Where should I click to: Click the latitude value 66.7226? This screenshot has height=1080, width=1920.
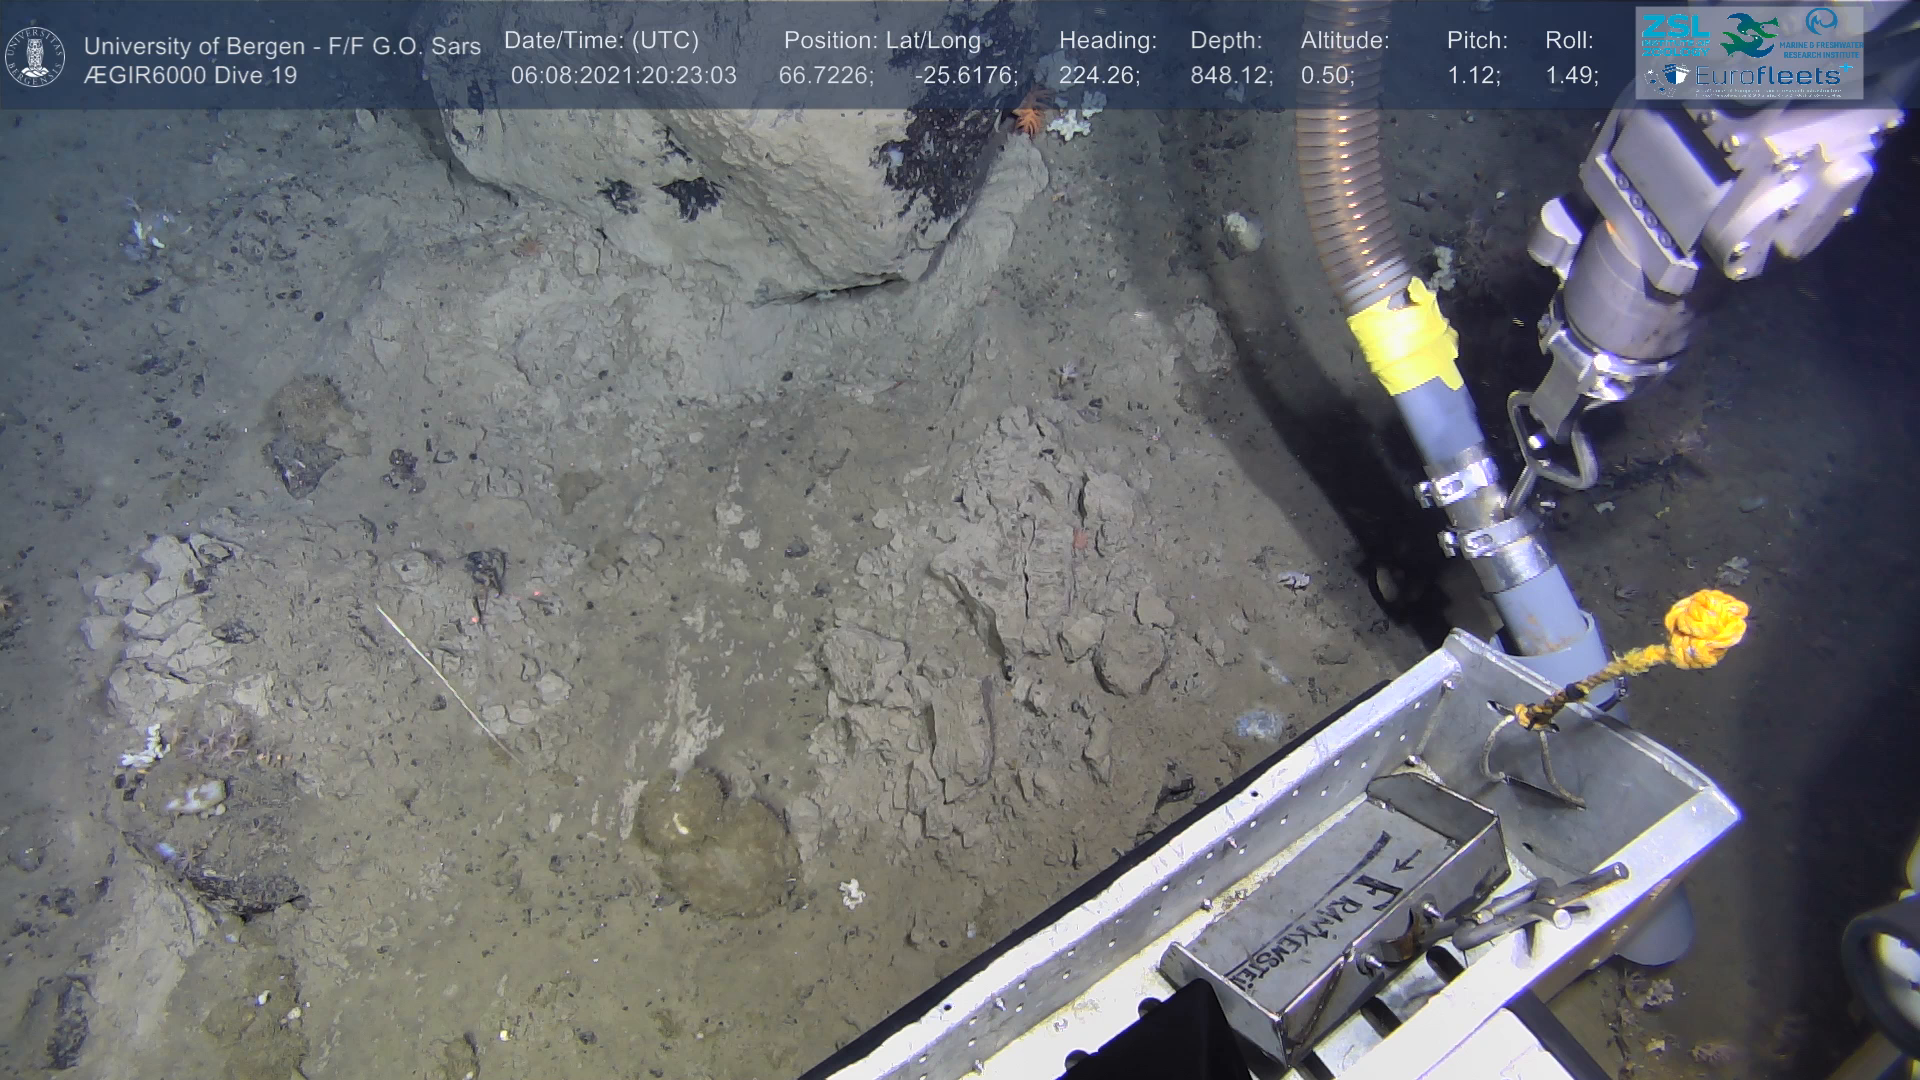coord(825,76)
